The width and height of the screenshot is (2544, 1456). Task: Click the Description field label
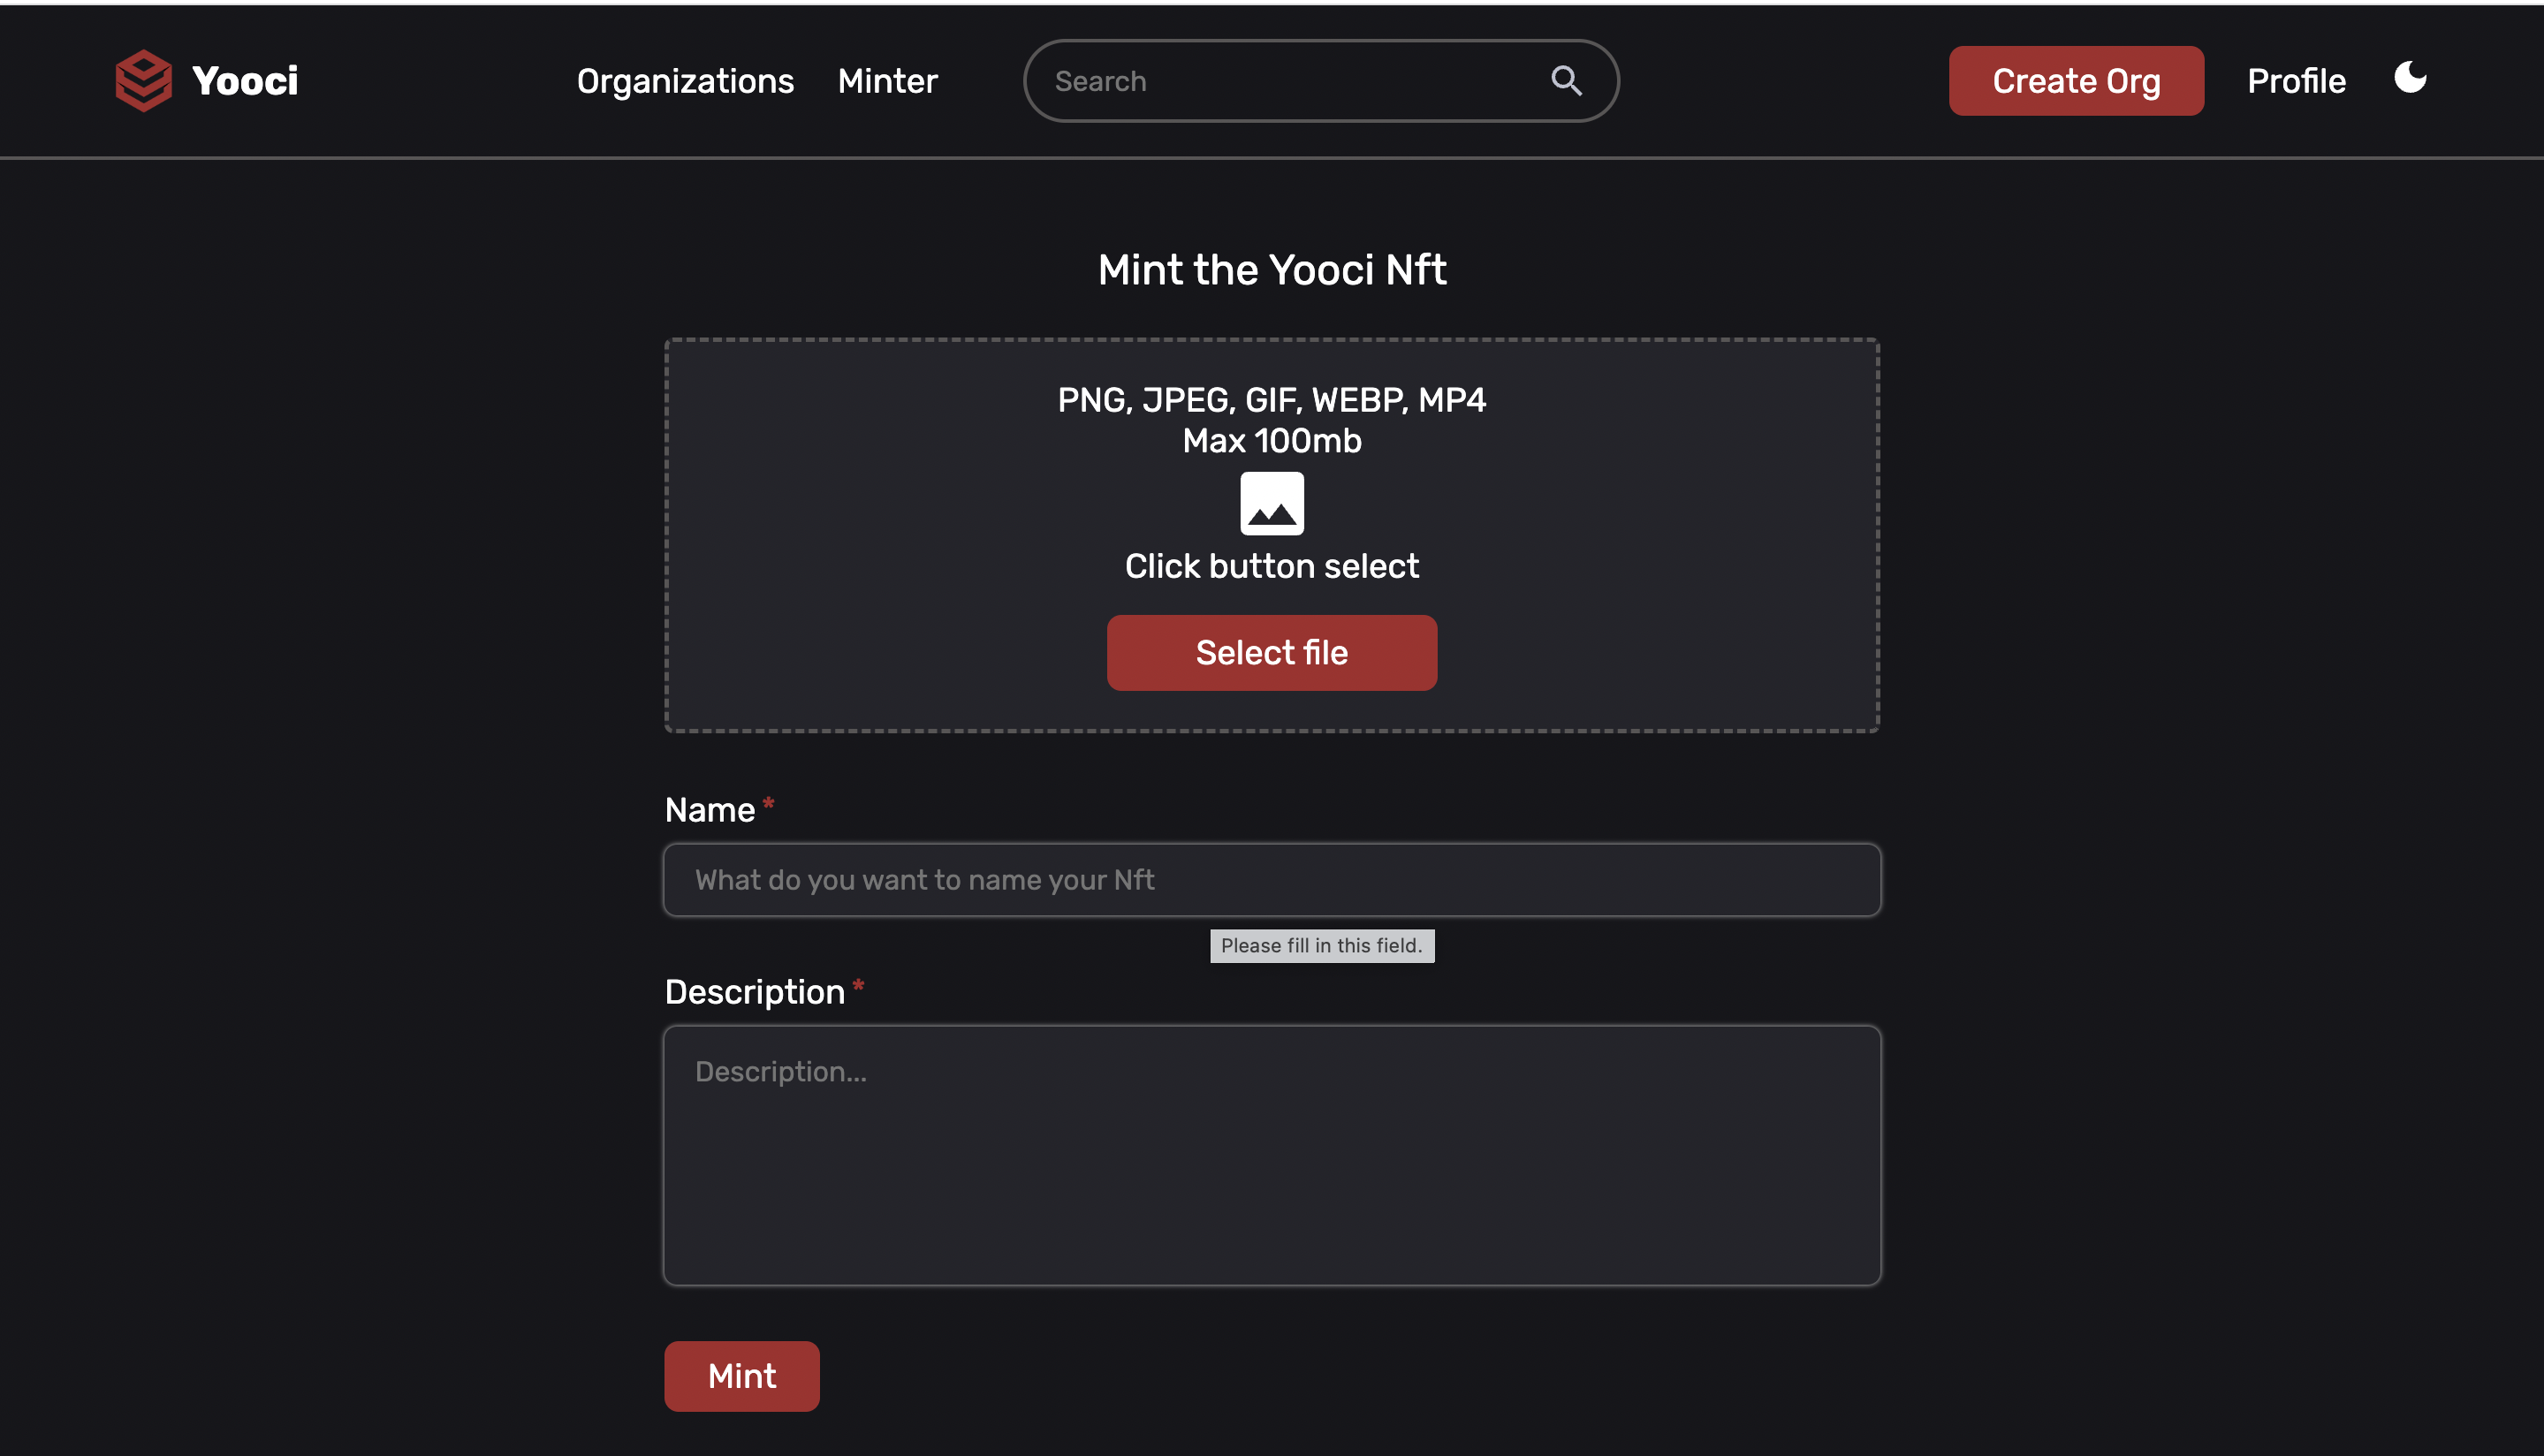755,992
